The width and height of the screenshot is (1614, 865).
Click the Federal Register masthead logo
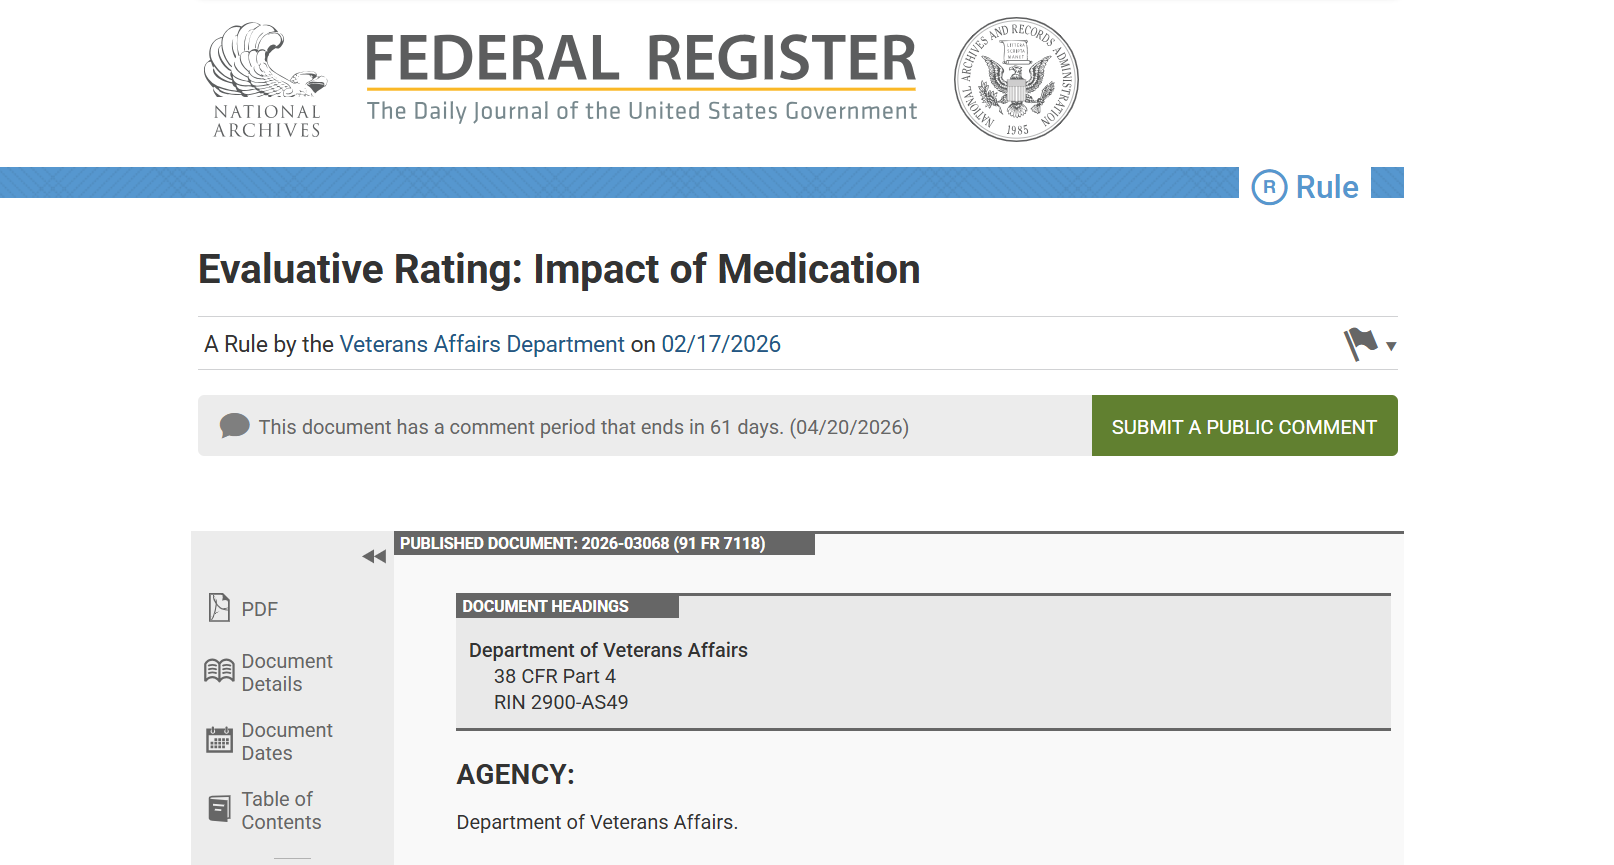641,58
